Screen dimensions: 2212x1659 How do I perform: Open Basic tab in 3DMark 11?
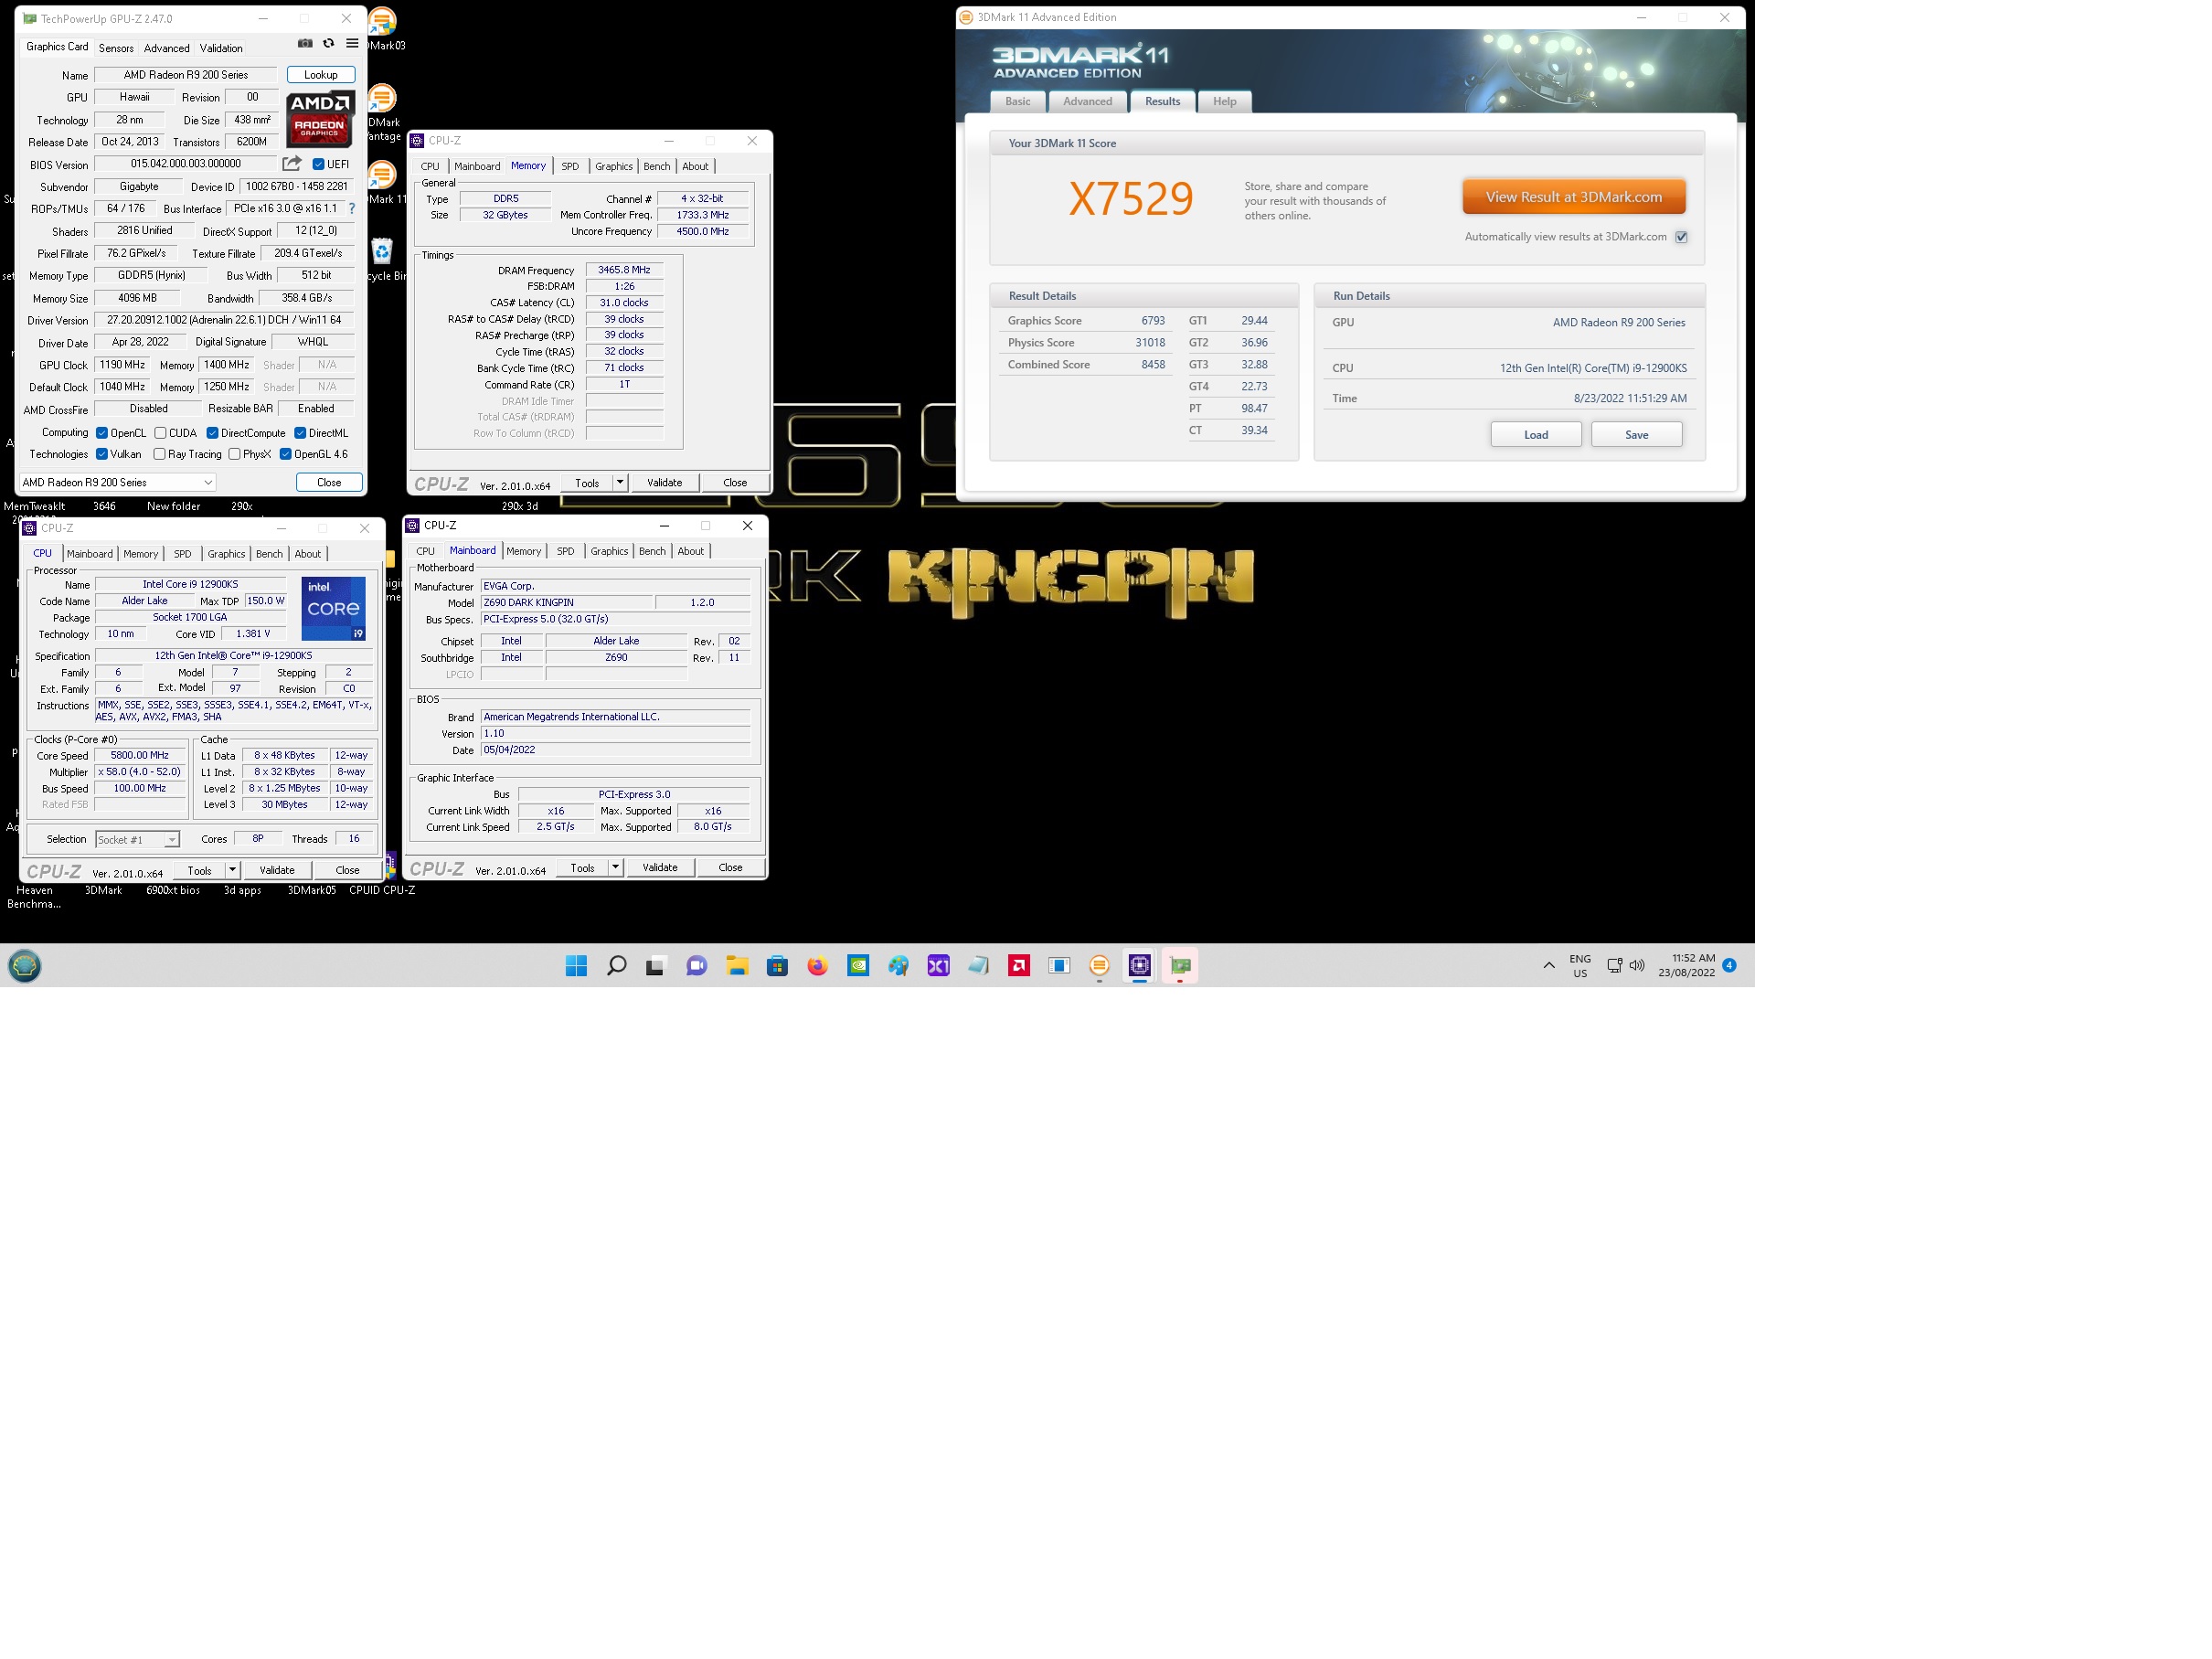(x=1018, y=101)
